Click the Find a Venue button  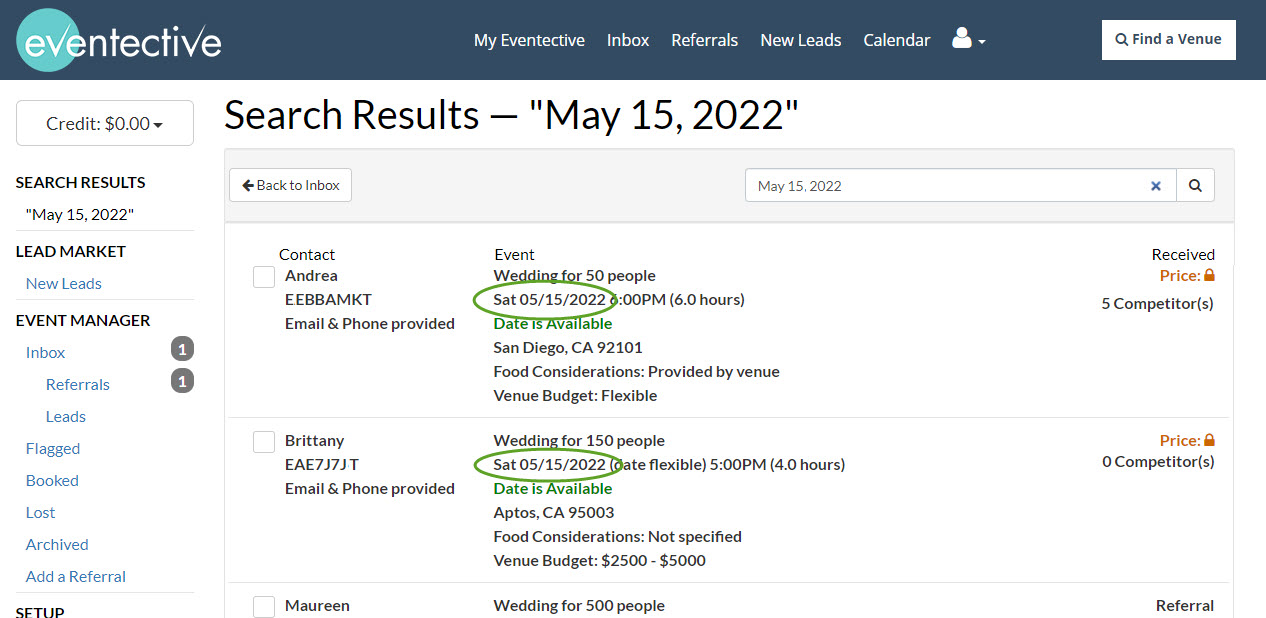pyautogui.click(x=1169, y=40)
